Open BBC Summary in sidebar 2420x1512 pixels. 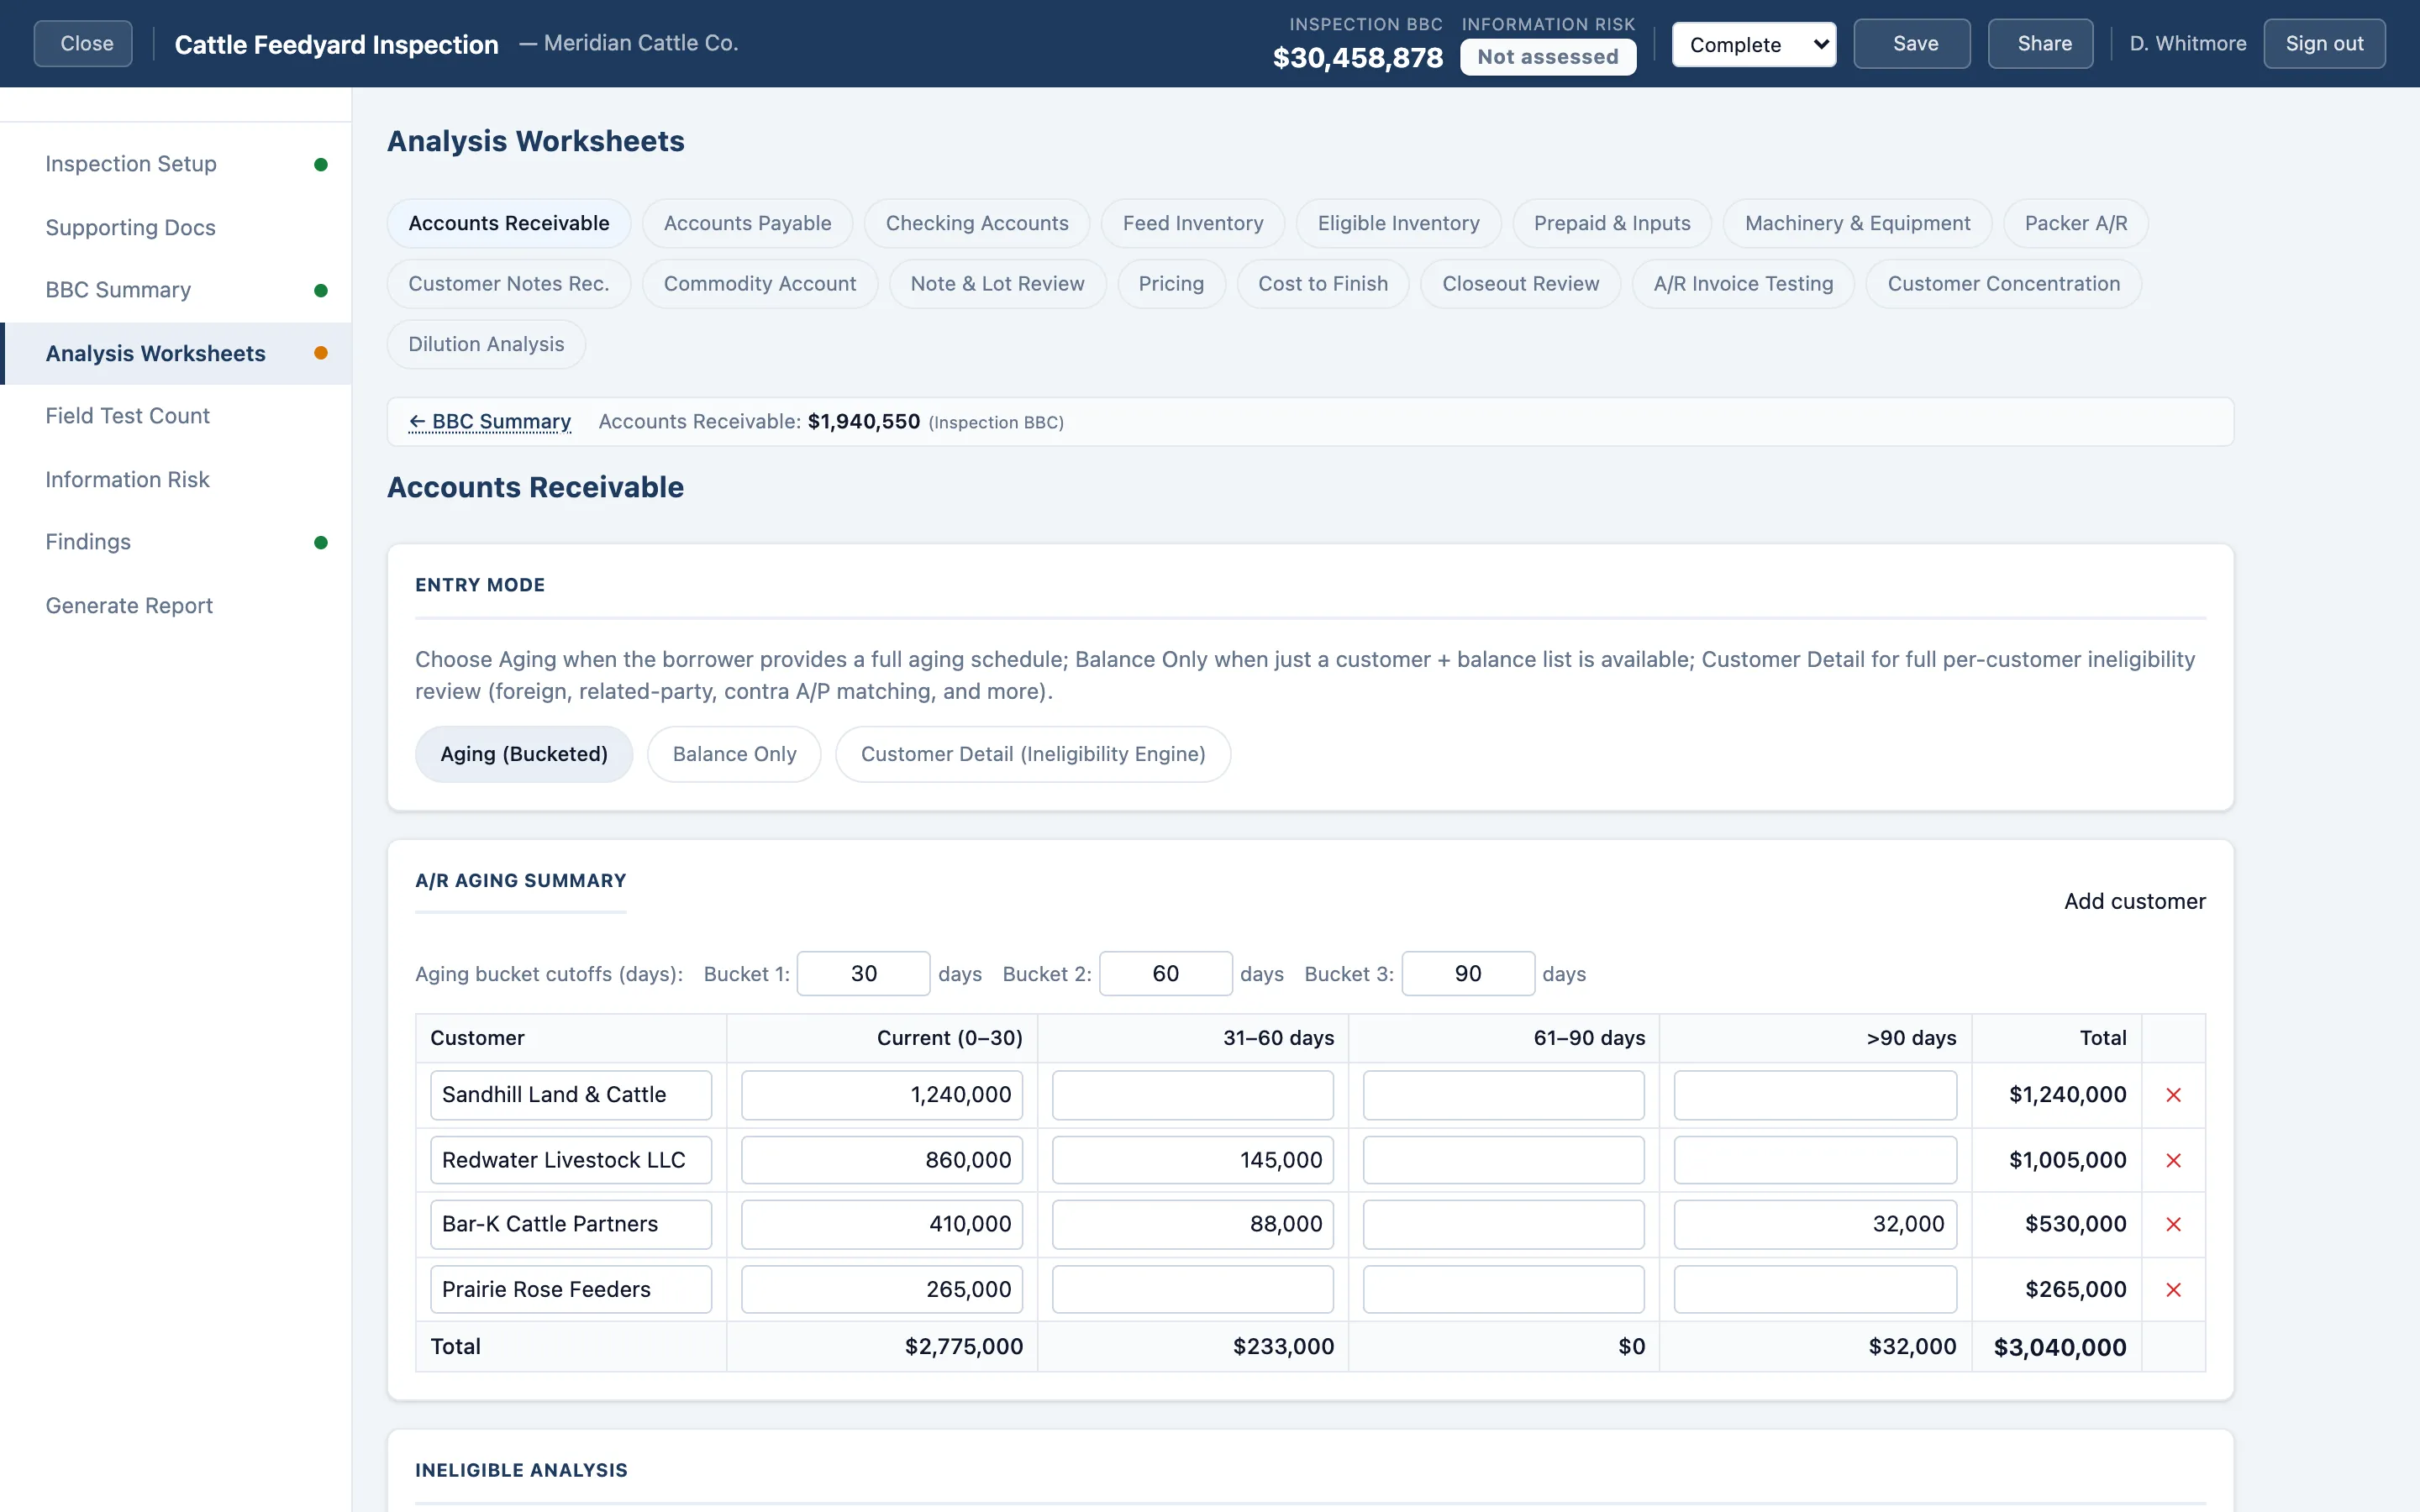coord(176,290)
